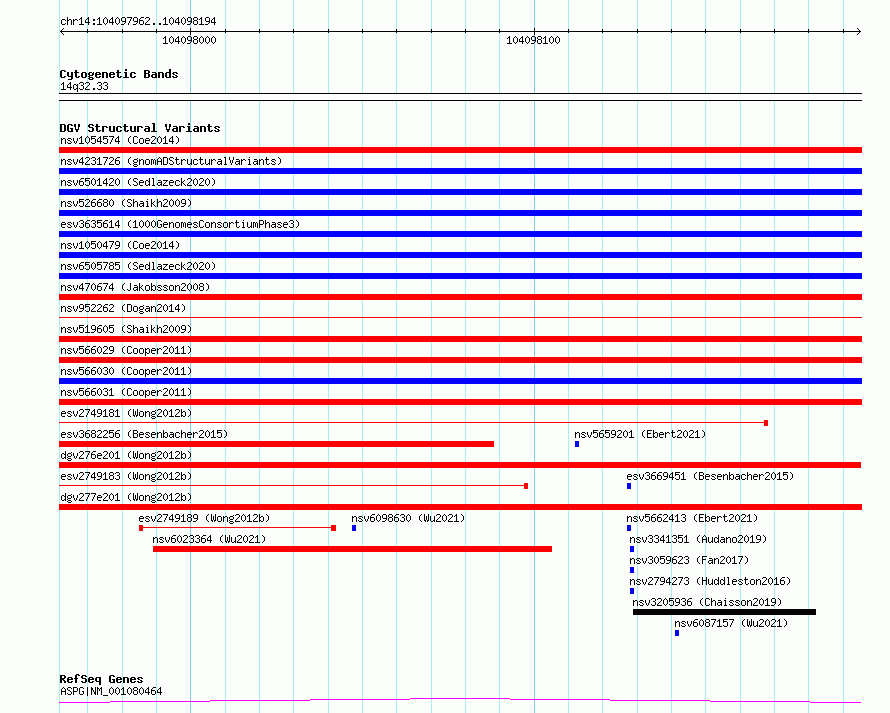Click the right arrow of the coordinate ruler
Image resolution: width=890 pixels, height=713 pixels.
(x=858, y=31)
